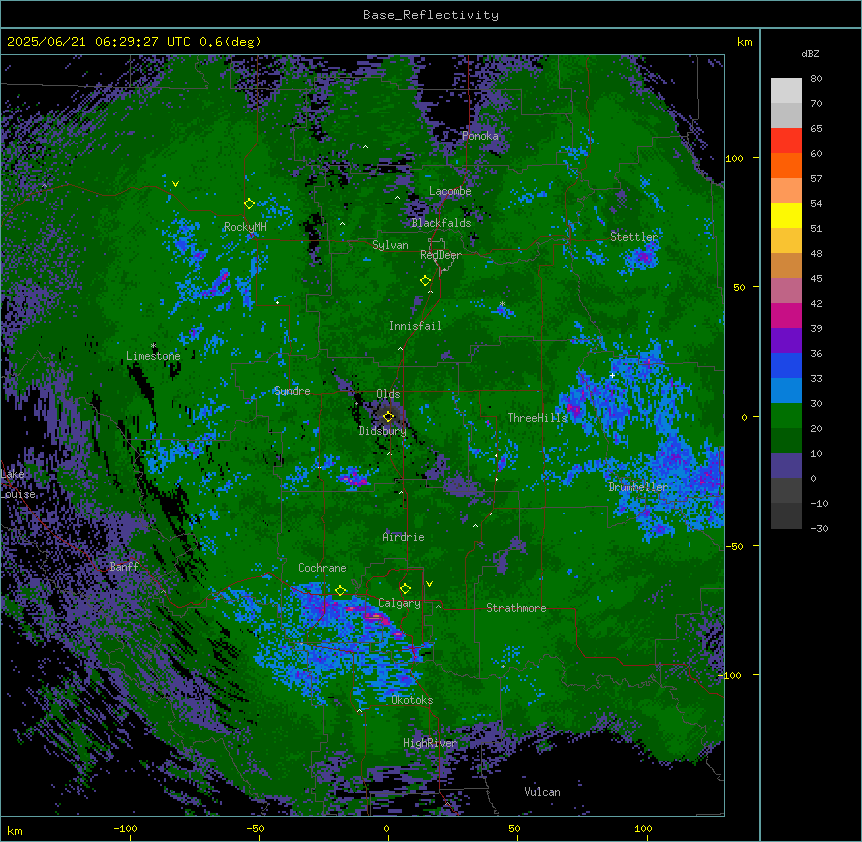Select the yellow diamond marker between Olds and Didsbury

pyautogui.click(x=389, y=417)
